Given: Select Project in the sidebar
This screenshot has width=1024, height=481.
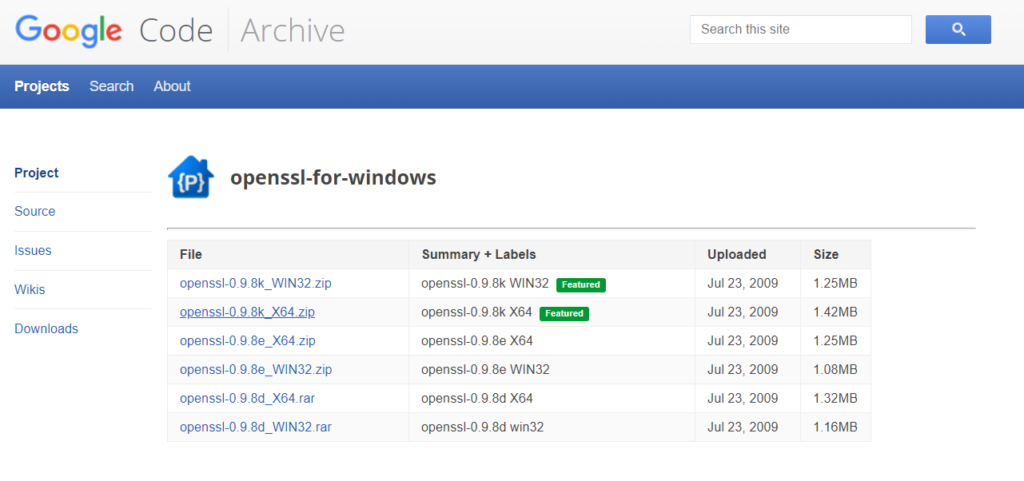Looking at the screenshot, I should (37, 173).
